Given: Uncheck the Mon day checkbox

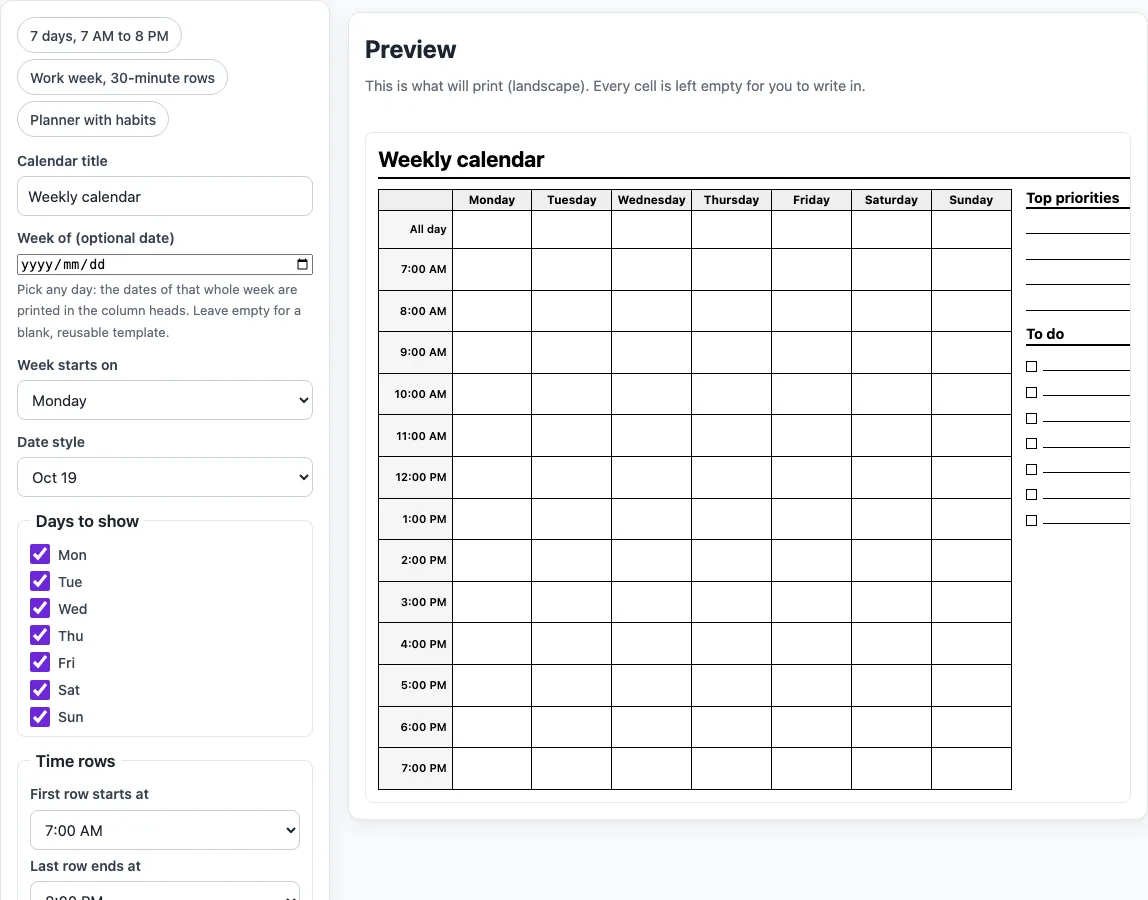Looking at the screenshot, I should pyautogui.click(x=40, y=554).
